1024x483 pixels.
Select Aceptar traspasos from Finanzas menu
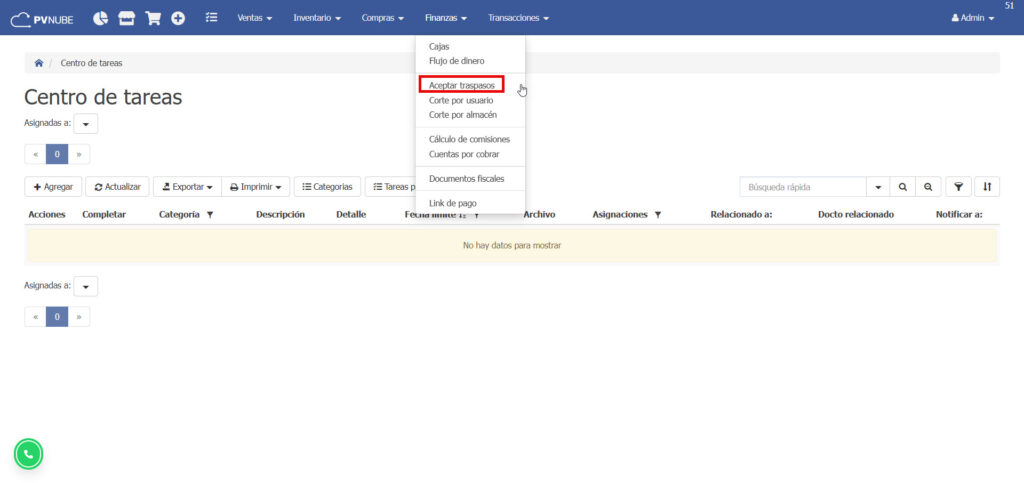(461, 86)
